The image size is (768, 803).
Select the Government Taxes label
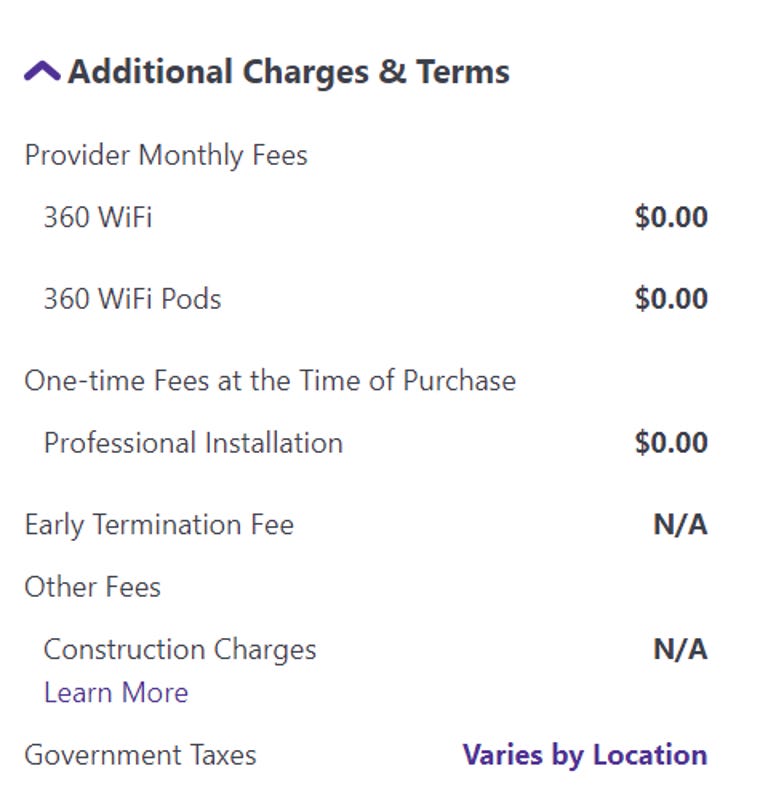pyautogui.click(x=140, y=755)
